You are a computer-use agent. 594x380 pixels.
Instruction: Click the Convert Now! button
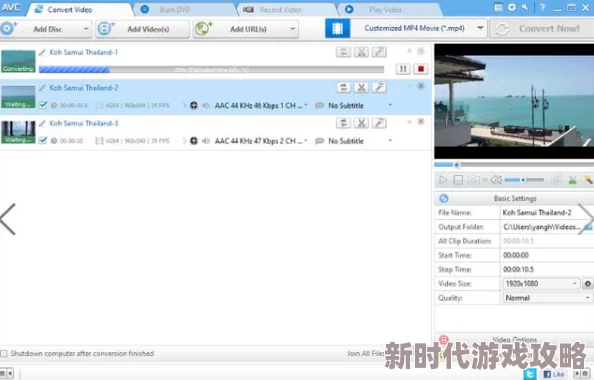542,29
